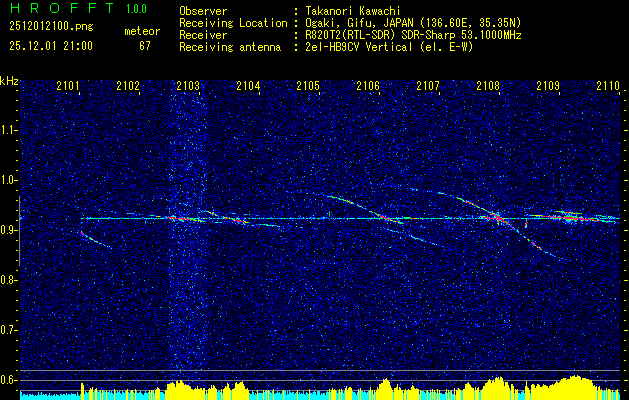629x400 pixels.
Task: Click the Receiving Location label
Action: [233, 23]
